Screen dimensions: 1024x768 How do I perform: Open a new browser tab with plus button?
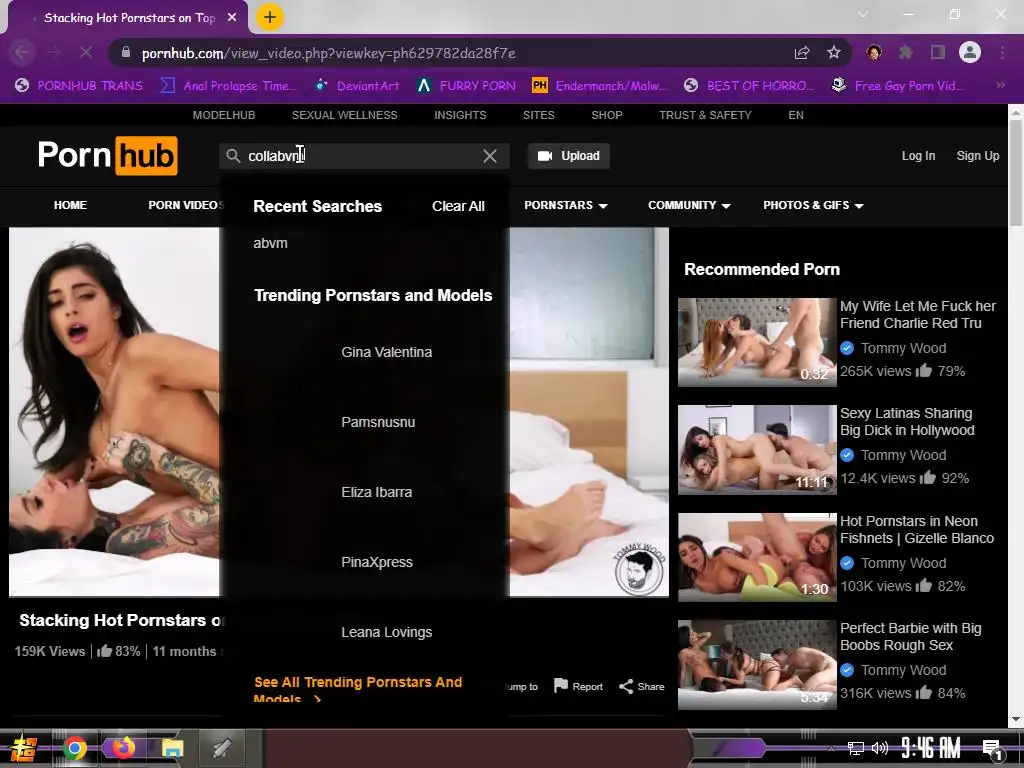[270, 17]
